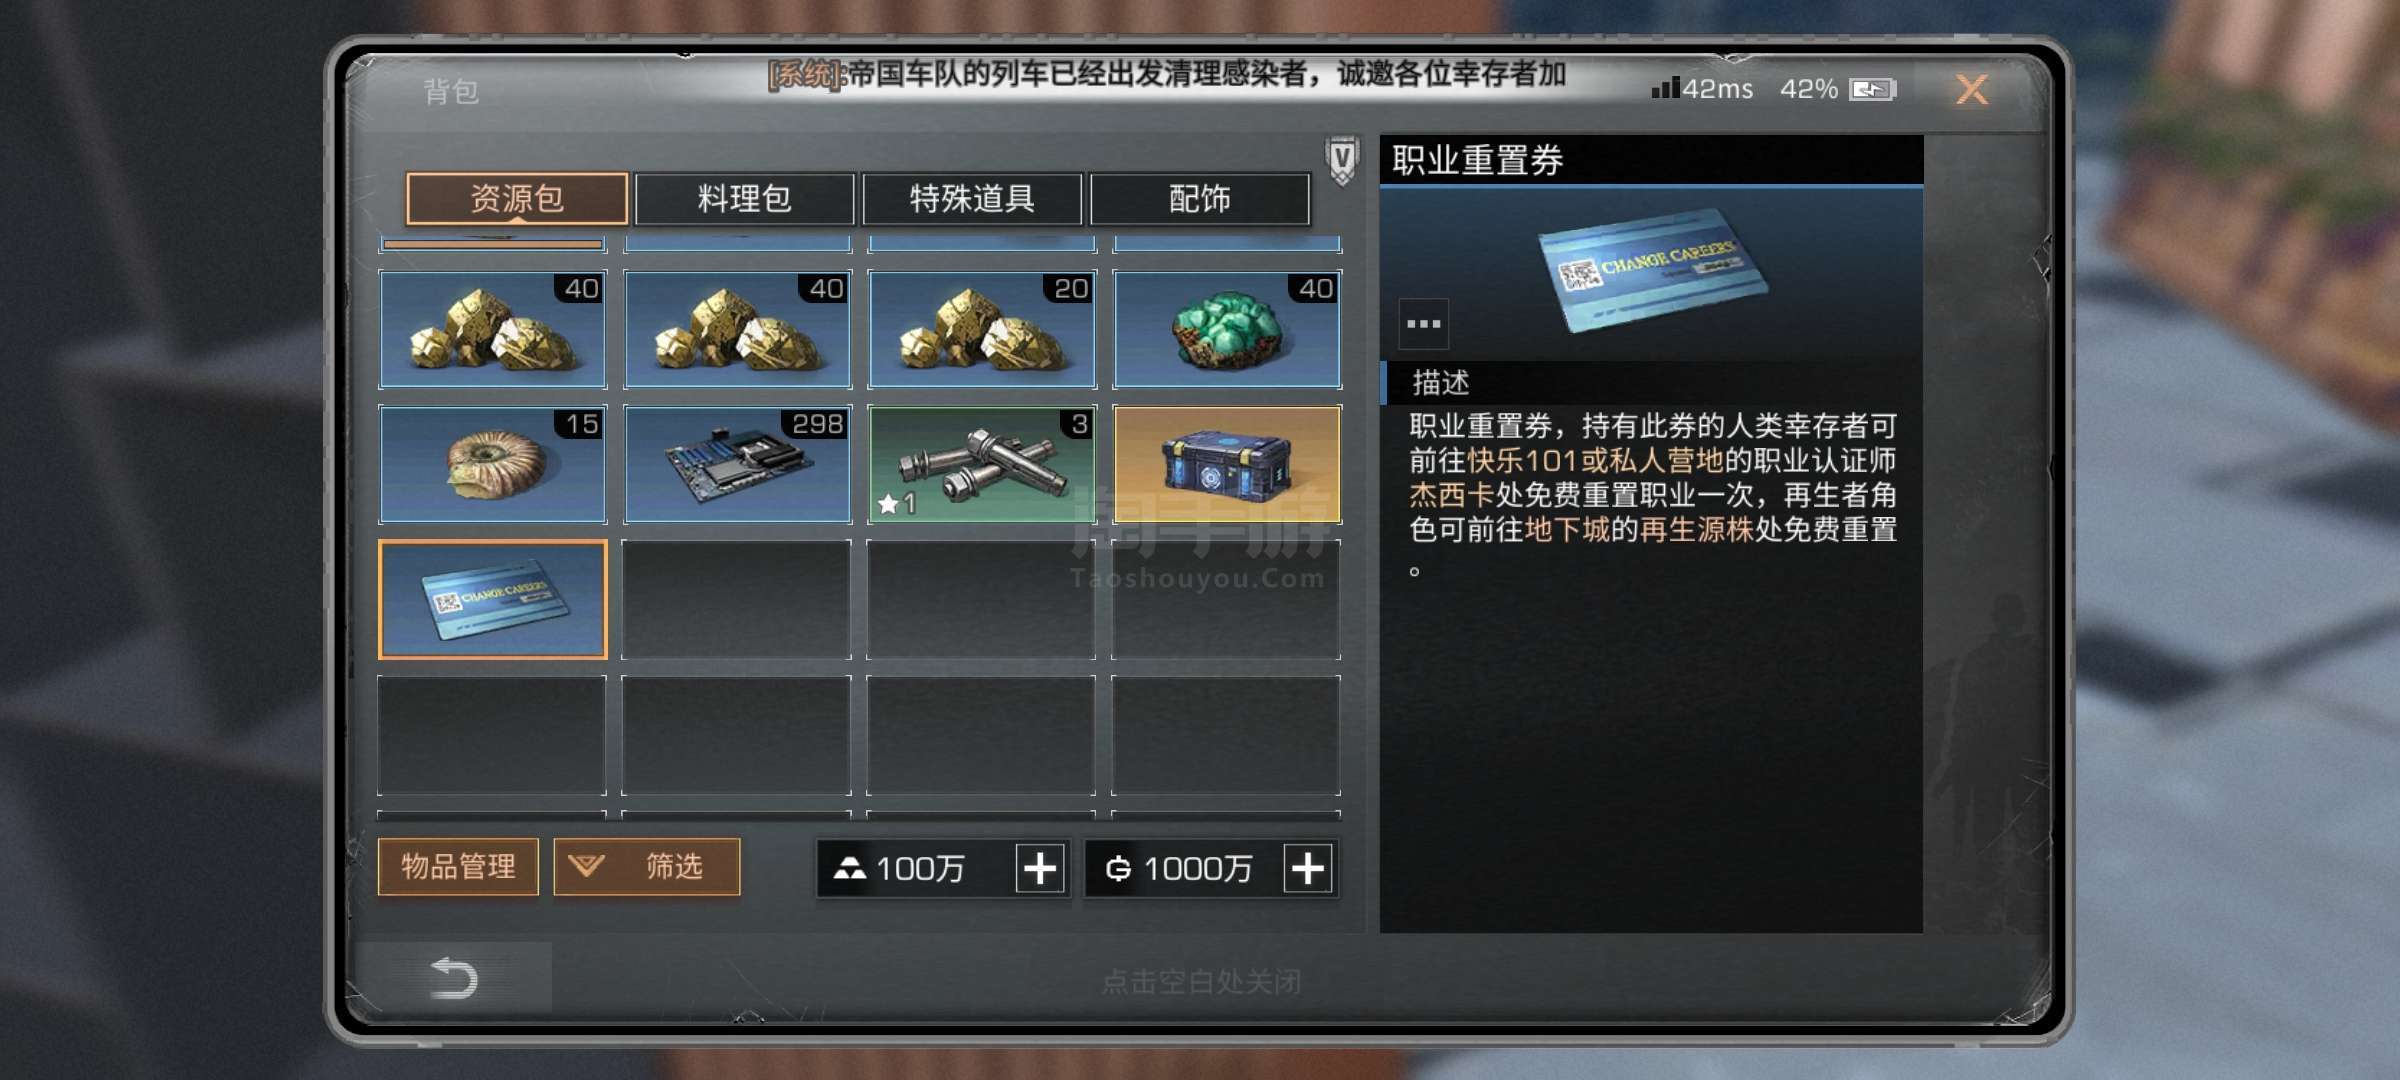Select the circuit board item with 298
Screen dimensions: 2400x1080
point(737,464)
